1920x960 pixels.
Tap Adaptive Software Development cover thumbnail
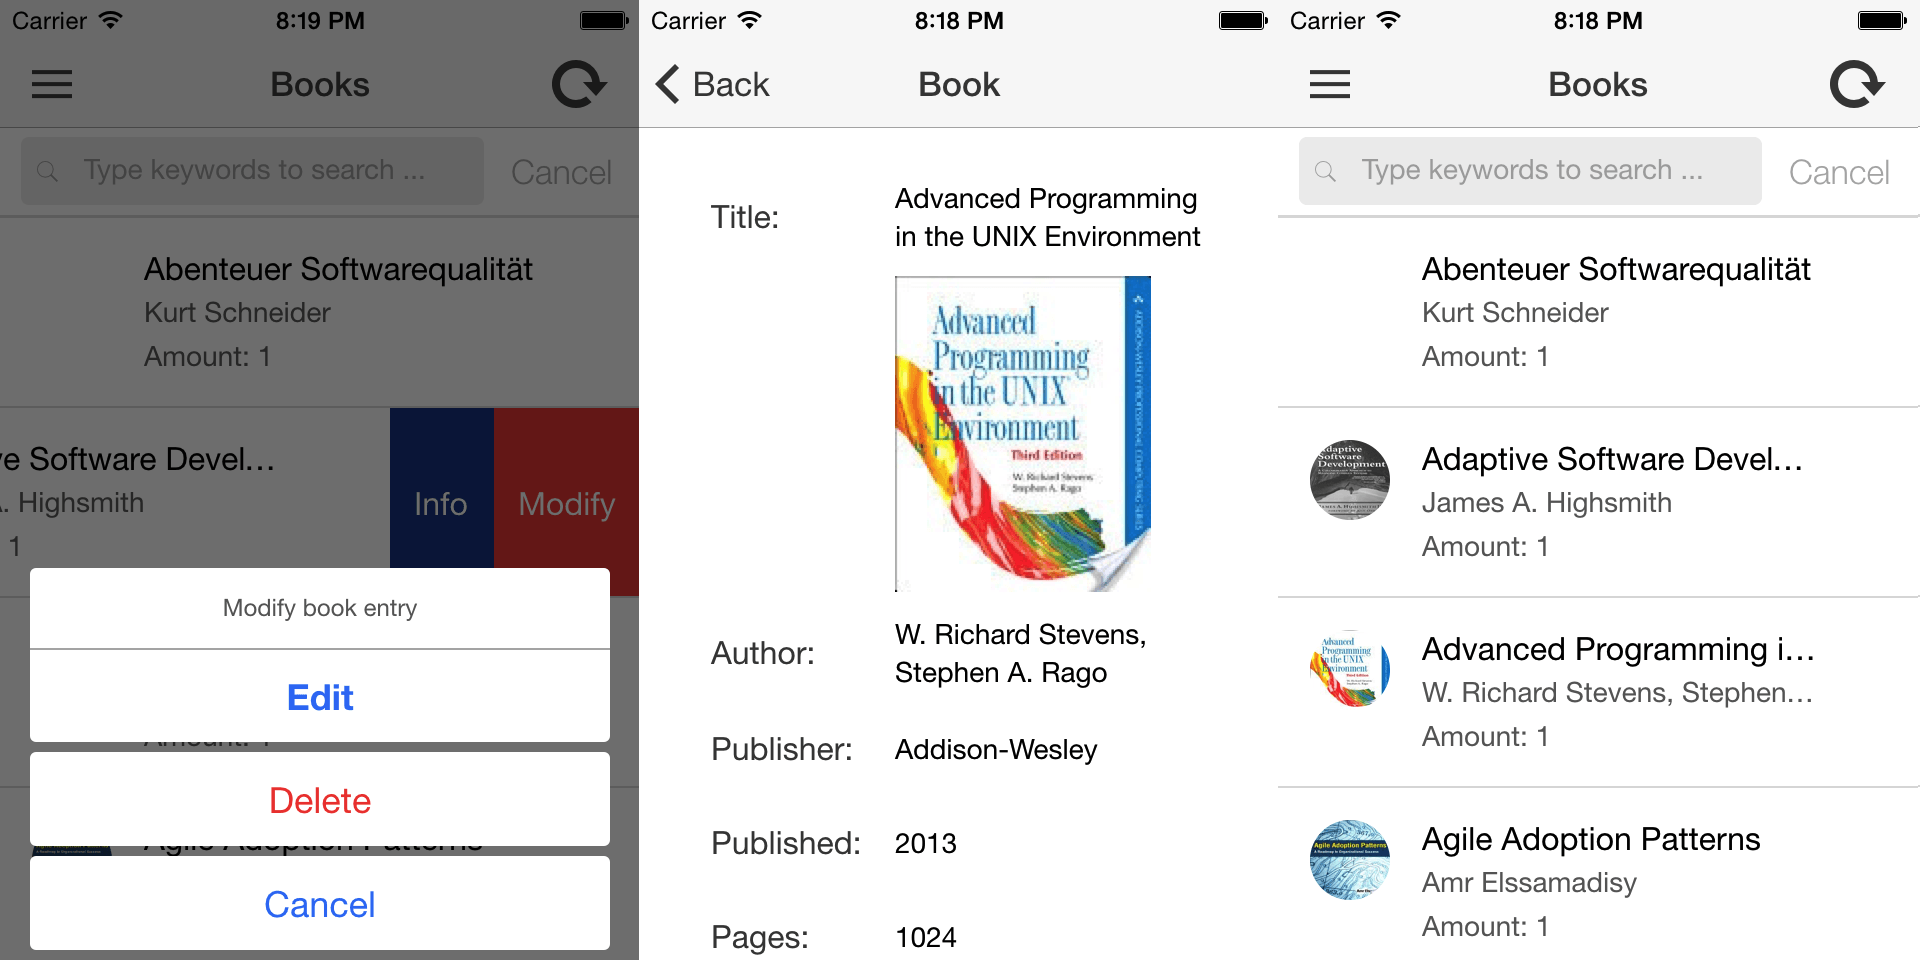(x=1349, y=480)
